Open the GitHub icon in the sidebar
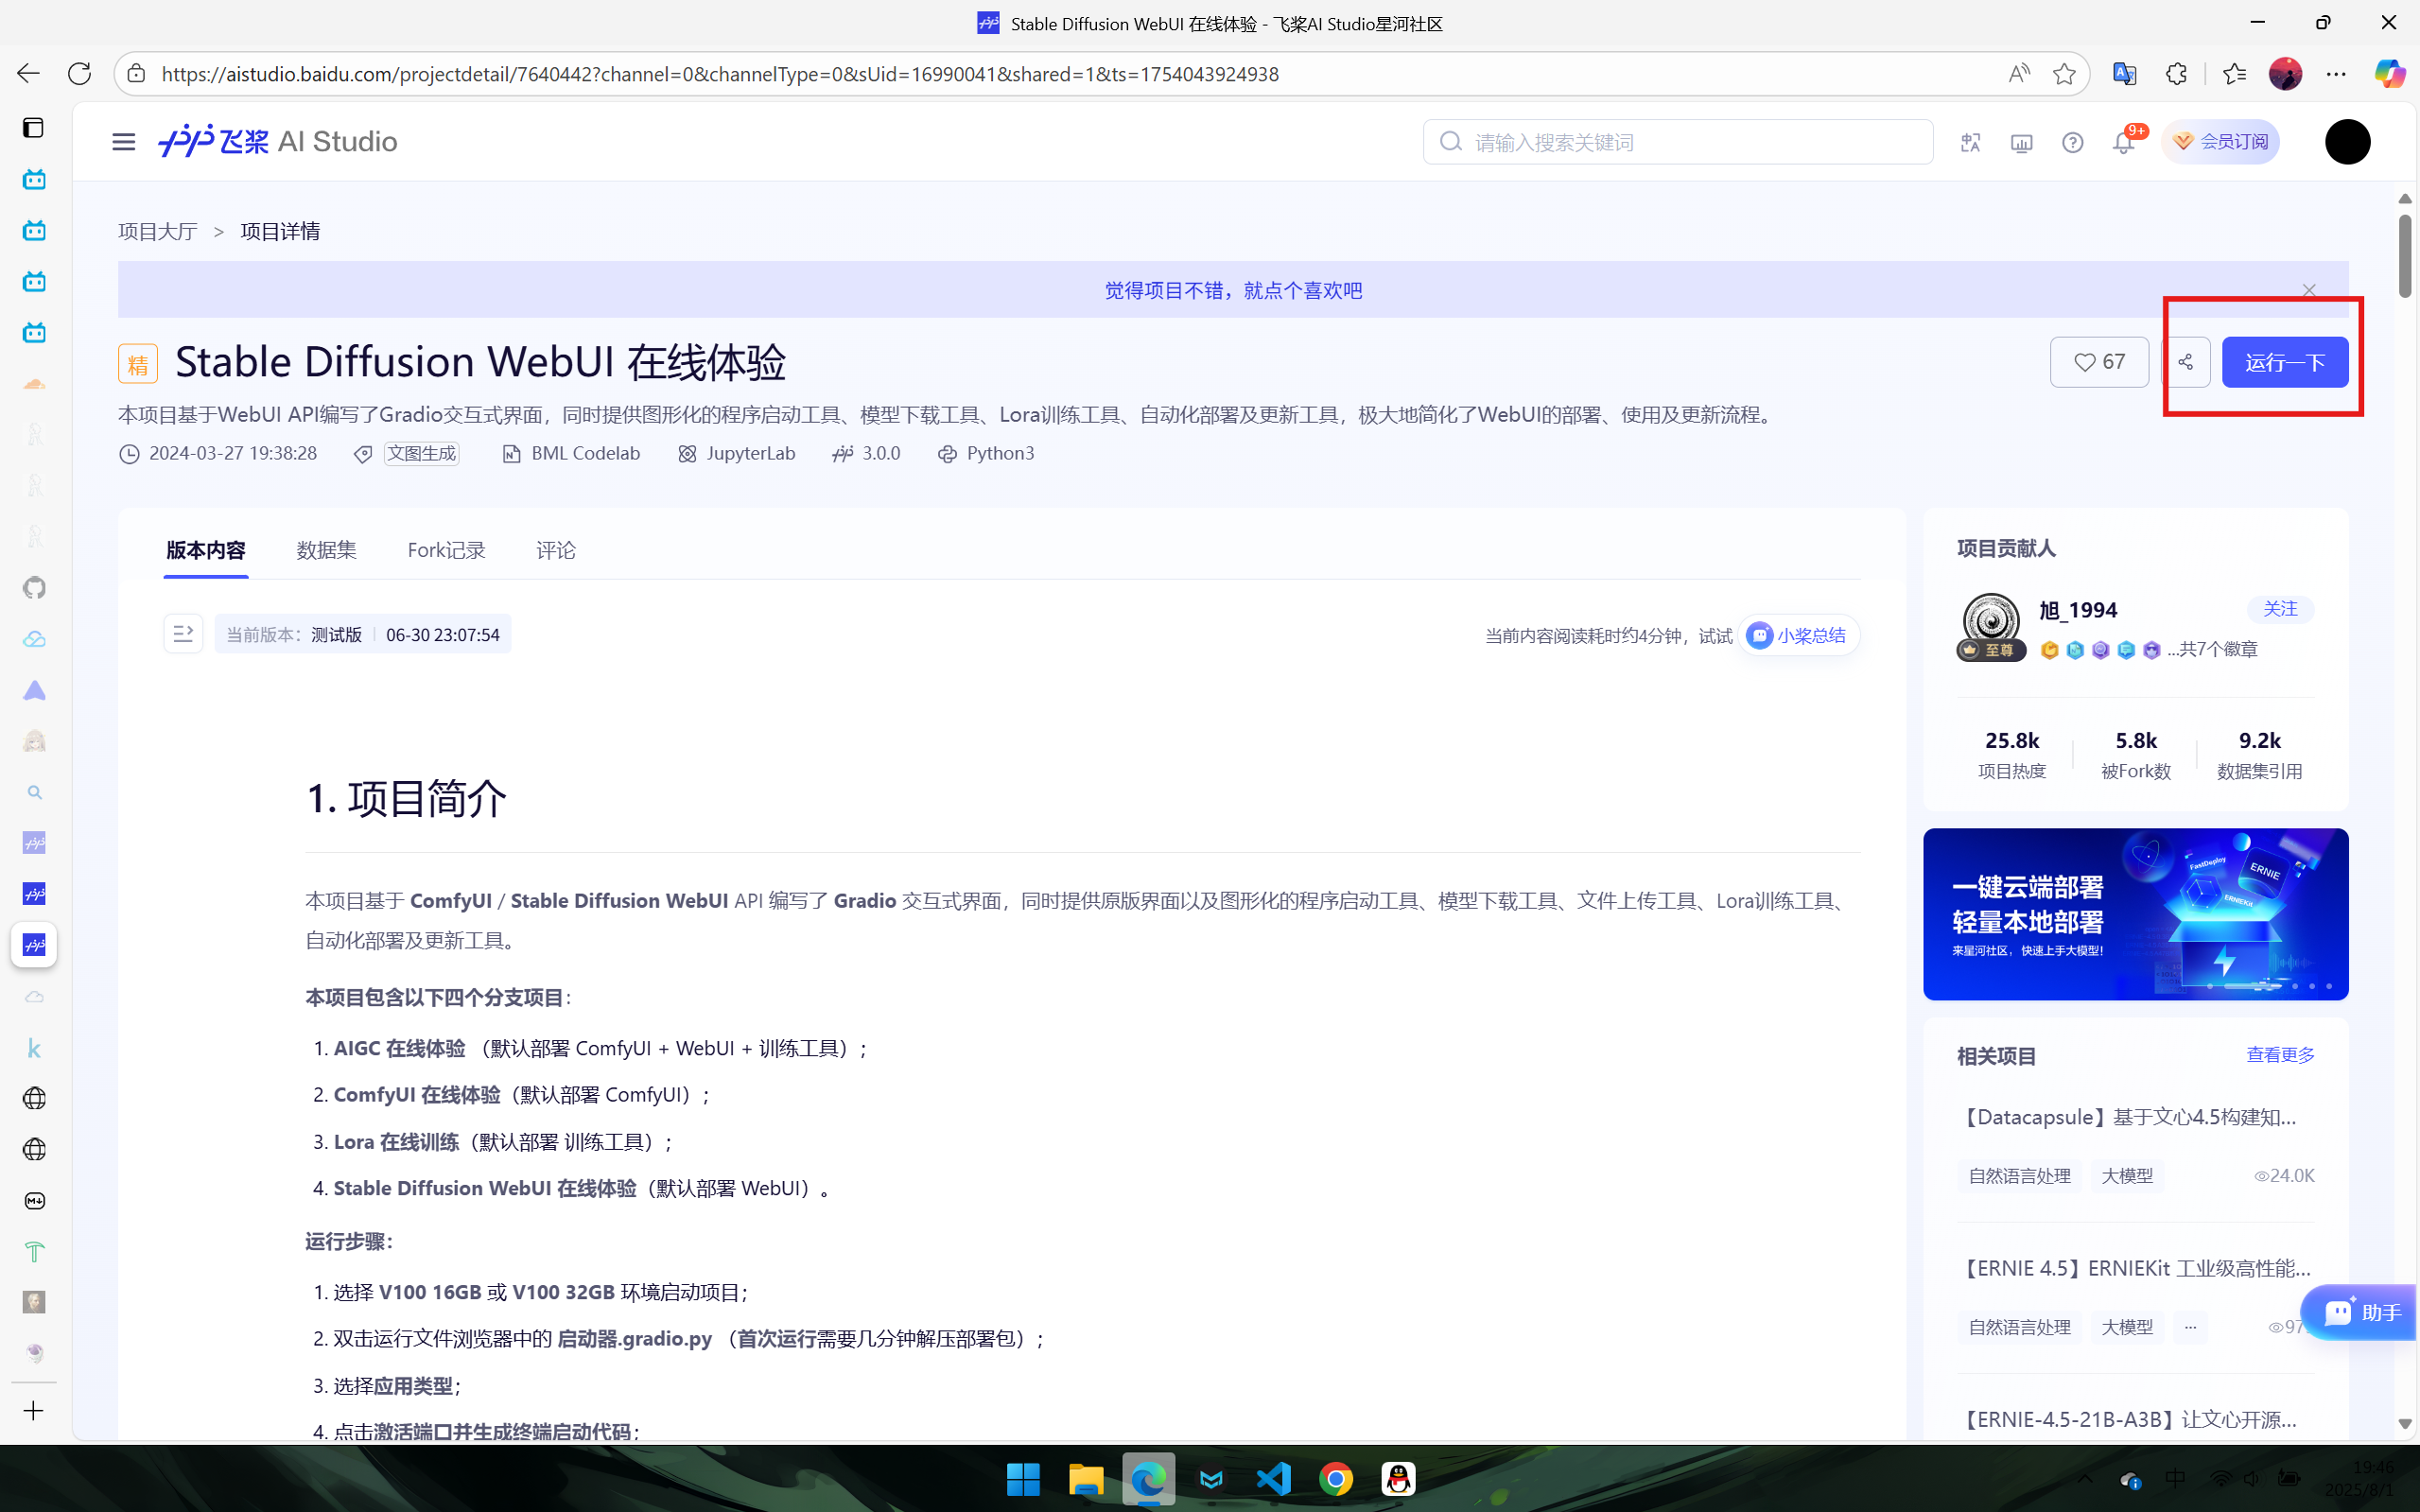 click(34, 588)
